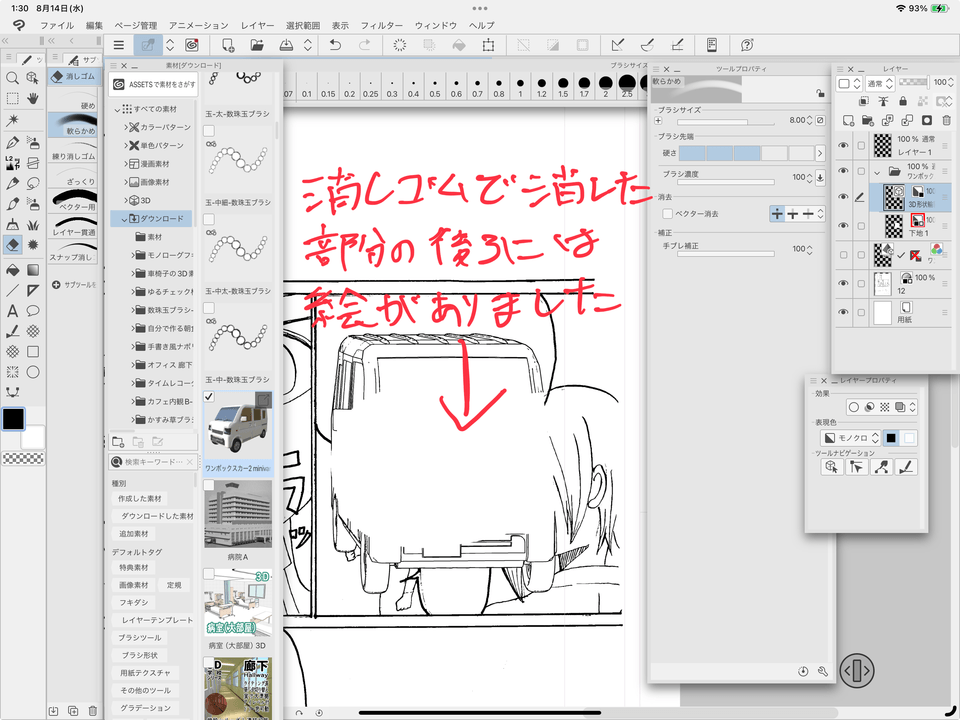Image resolution: width=960 pixels, height=720 pixels.
Task: Open ページ管理 menu
Action: [x=136, y=25]
